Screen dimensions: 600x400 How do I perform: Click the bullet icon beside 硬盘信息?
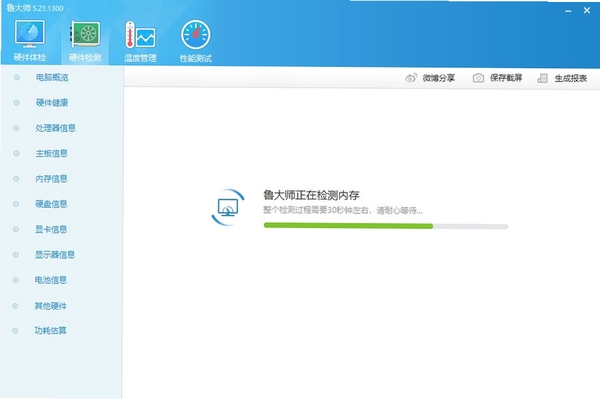pyautogui.click(x=16, y=204)
